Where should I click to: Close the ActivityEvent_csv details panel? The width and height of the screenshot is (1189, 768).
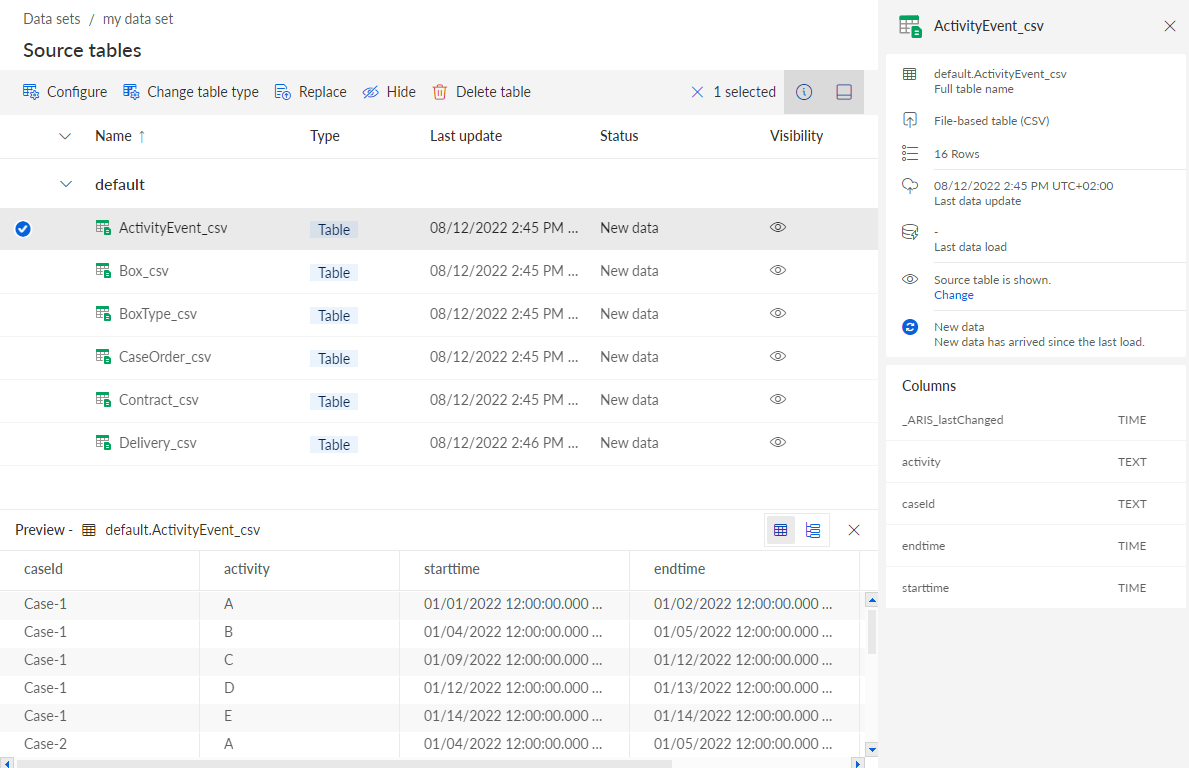tap(1169, 27)
